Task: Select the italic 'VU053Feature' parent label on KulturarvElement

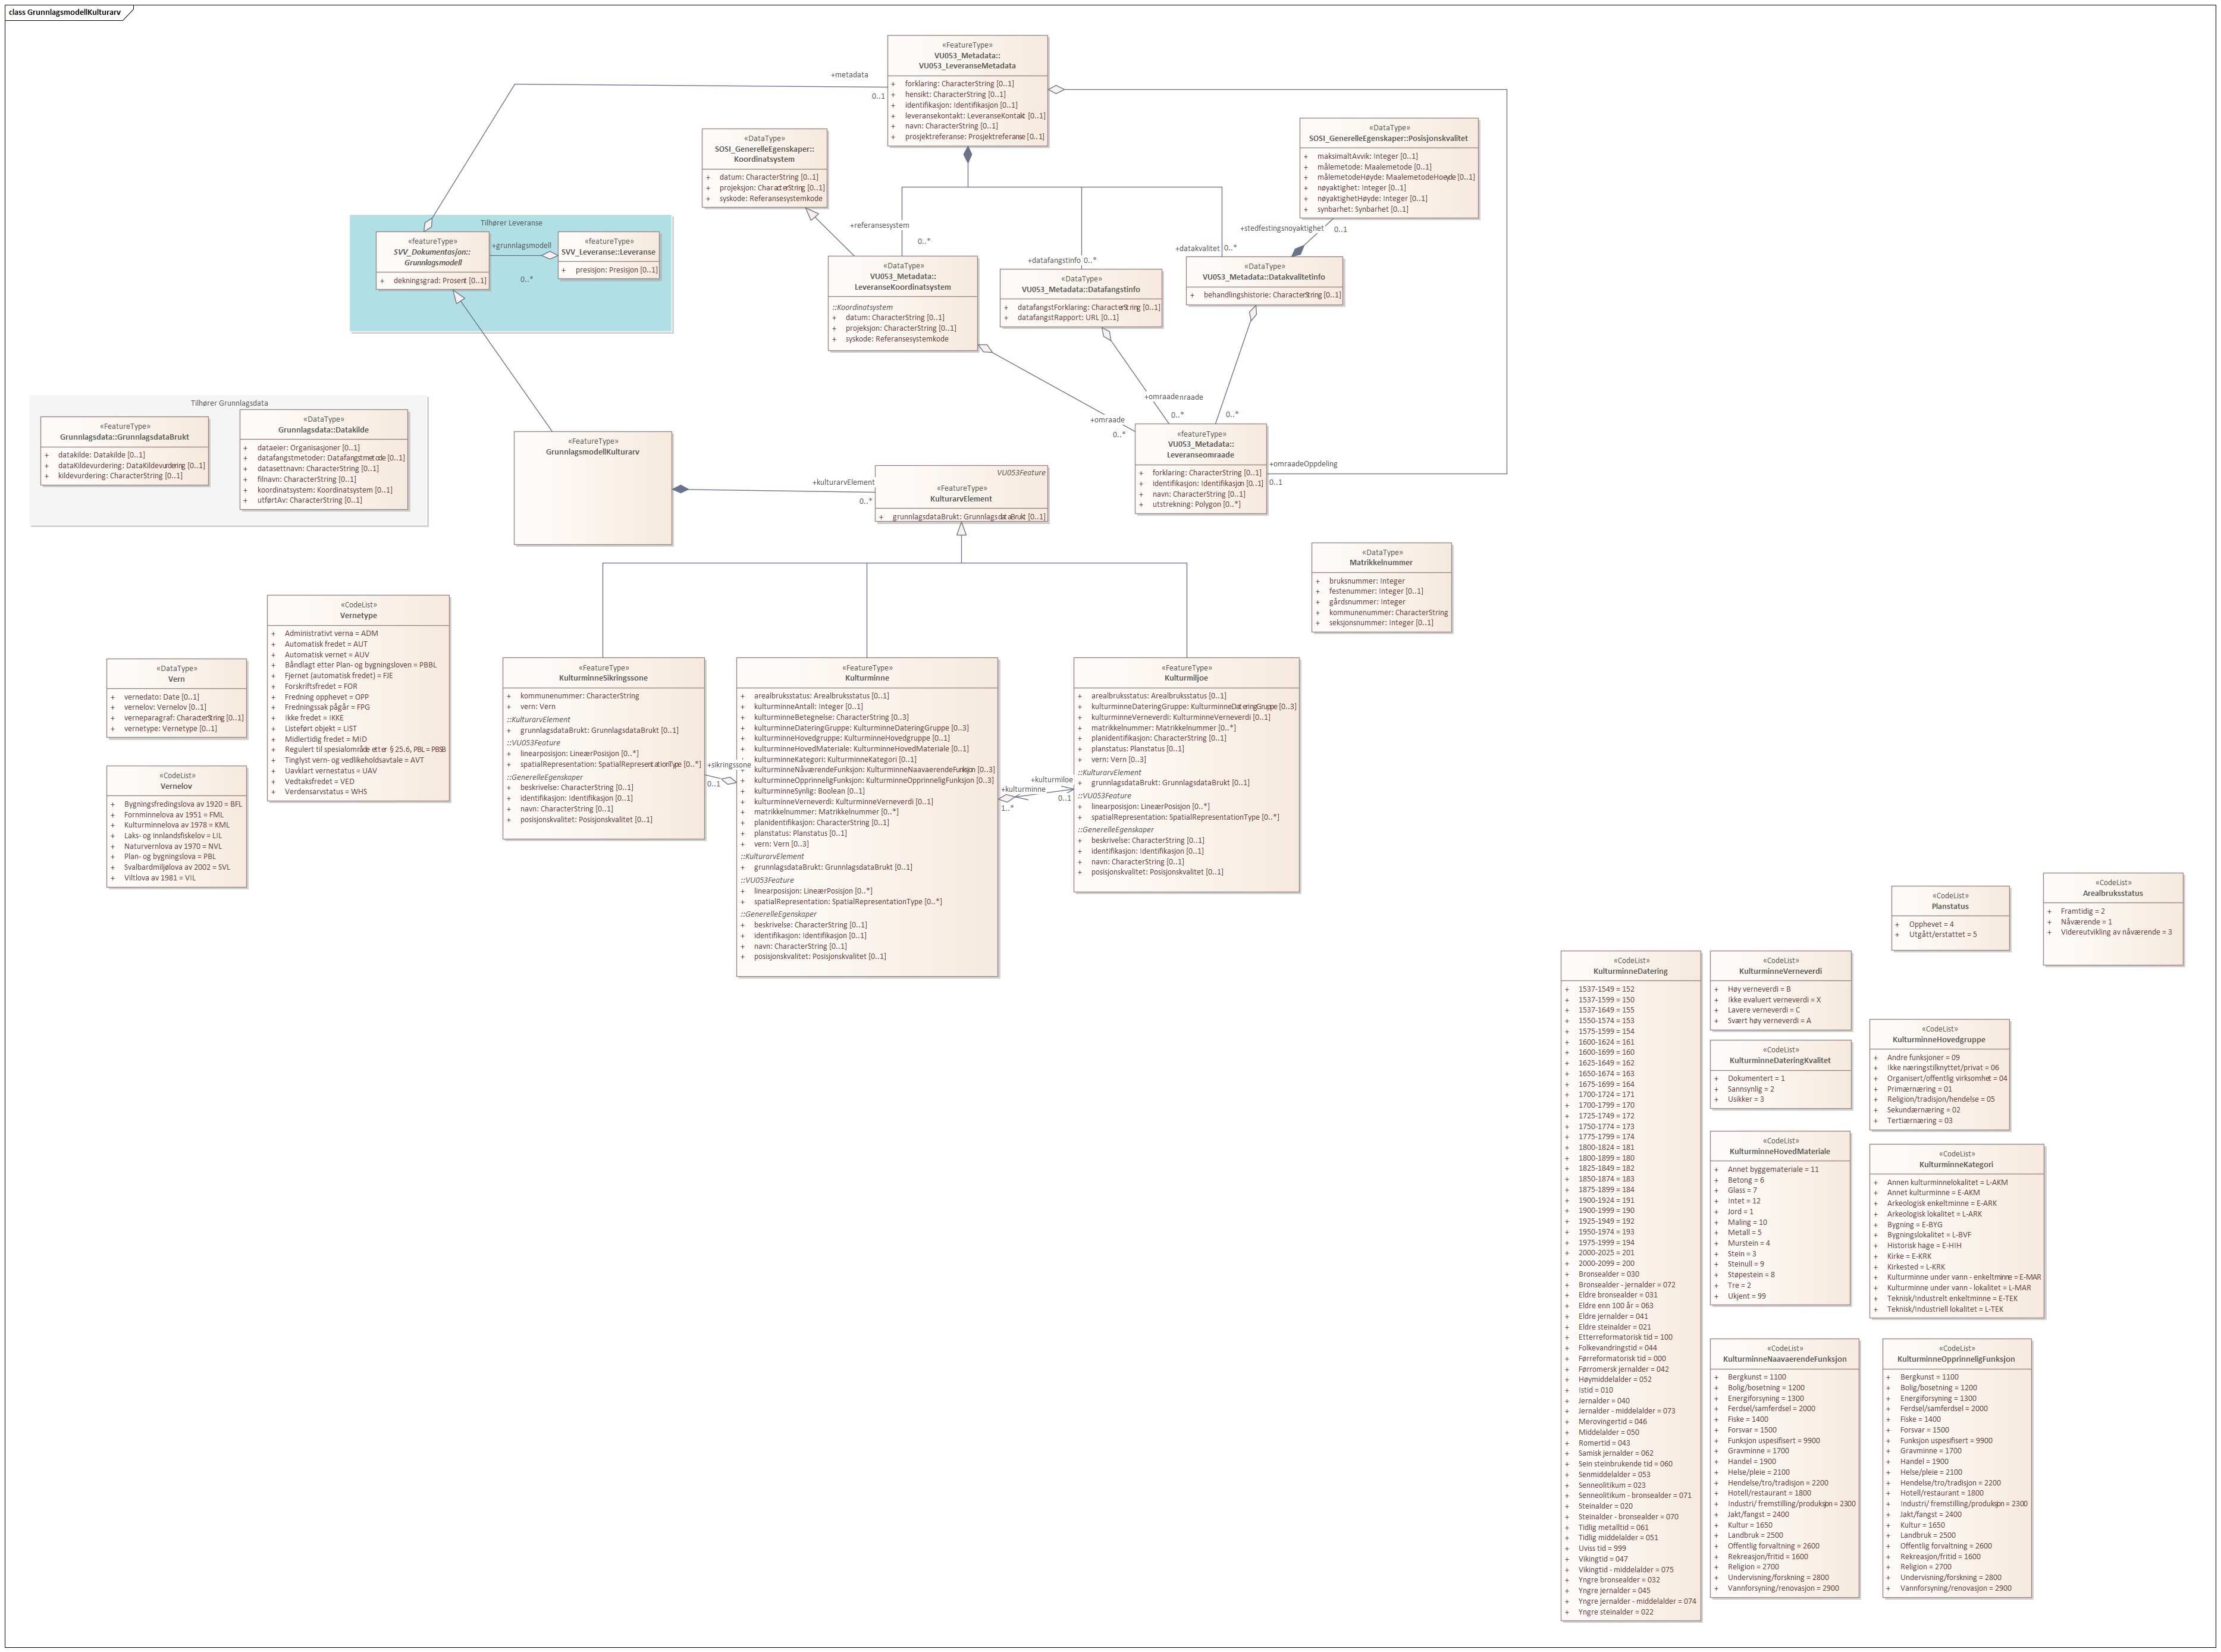Action: [1021, 473]
